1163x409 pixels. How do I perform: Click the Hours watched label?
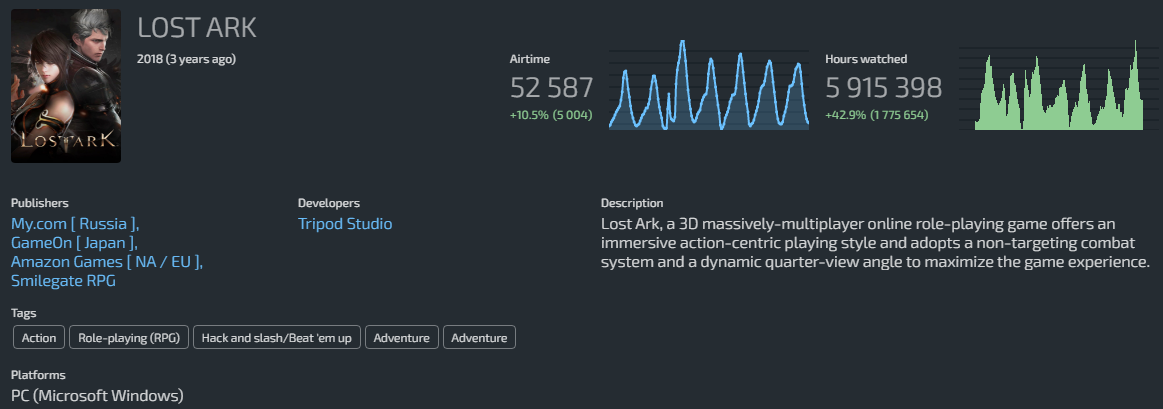click(x=866, y=59)
